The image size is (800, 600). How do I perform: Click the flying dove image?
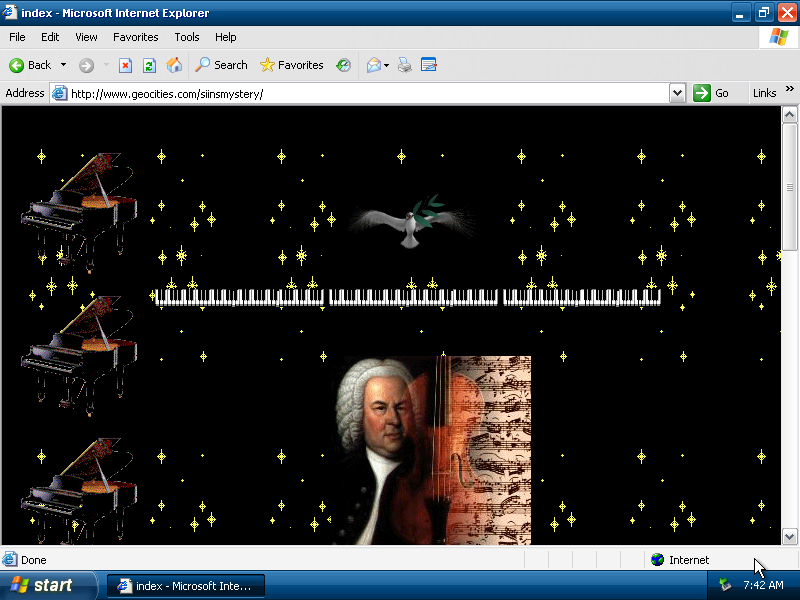point(412,221)
